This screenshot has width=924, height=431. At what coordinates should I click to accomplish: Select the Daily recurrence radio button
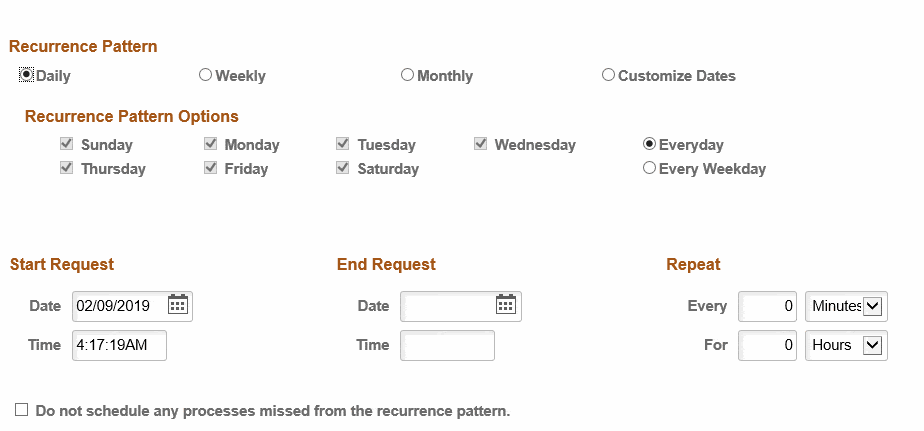[26, 75]
